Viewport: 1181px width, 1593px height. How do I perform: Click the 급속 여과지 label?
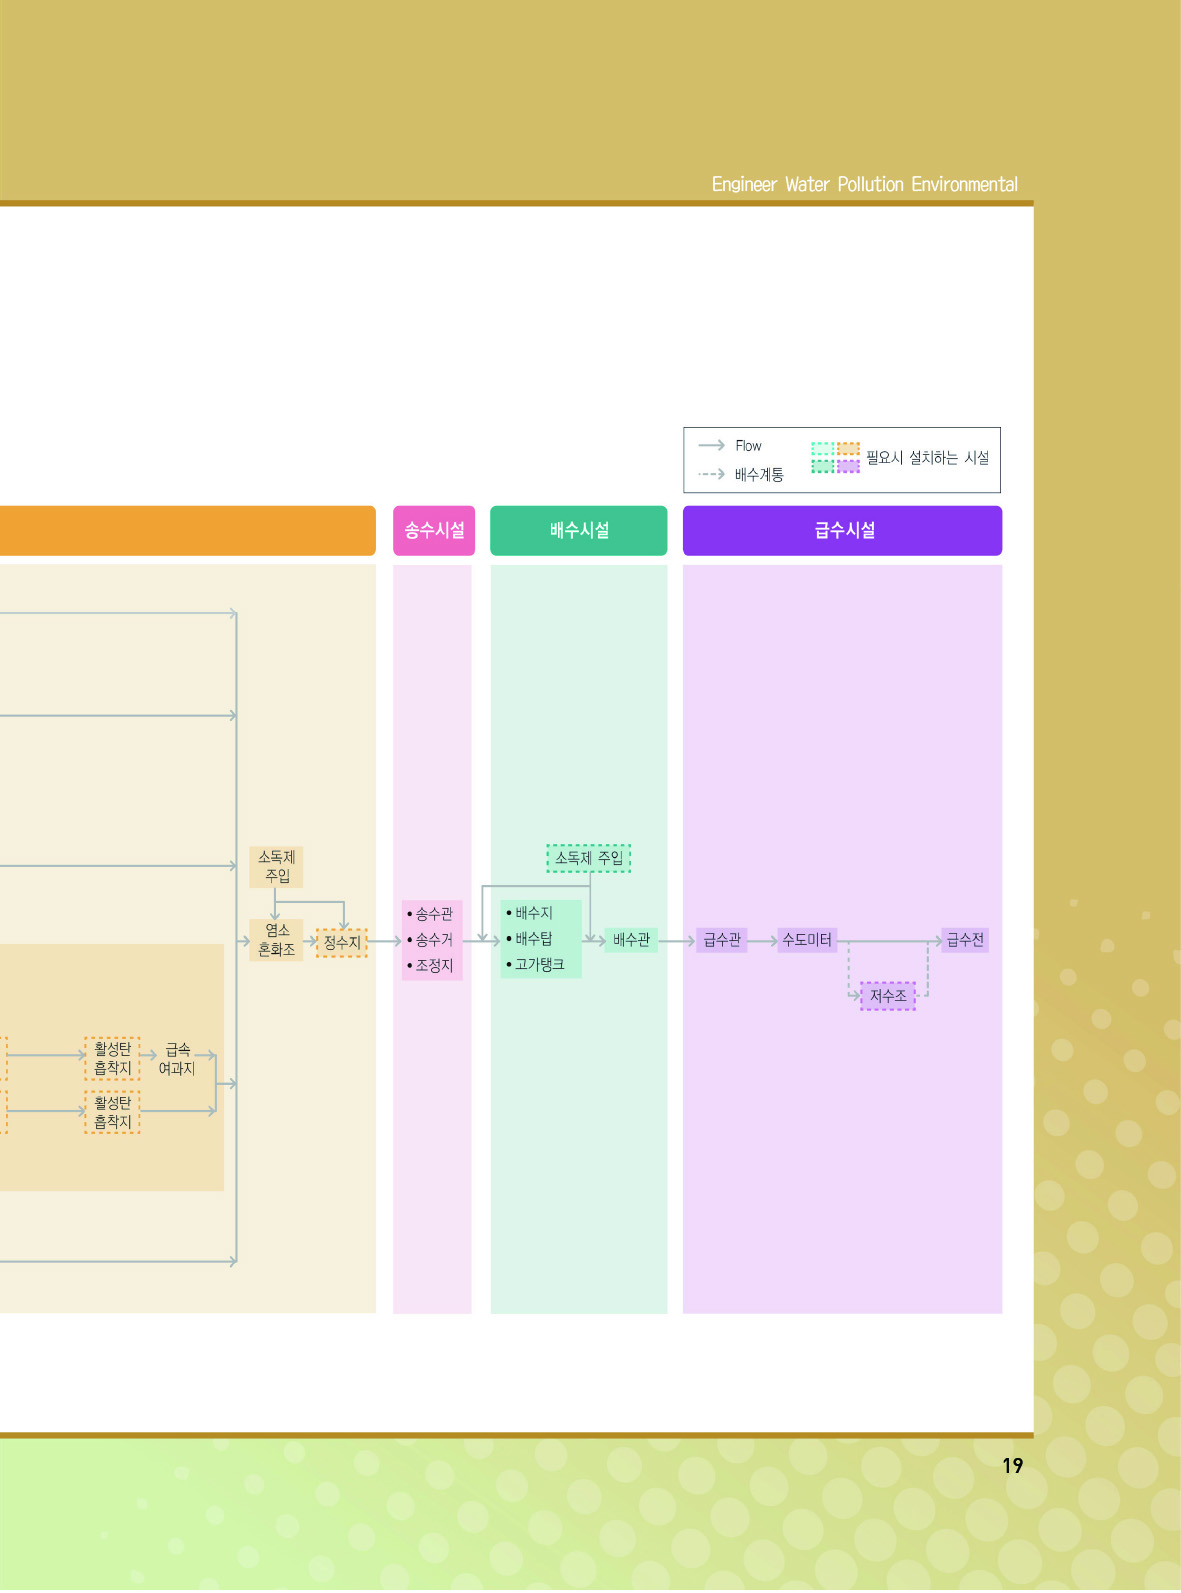coord(177,1059)
